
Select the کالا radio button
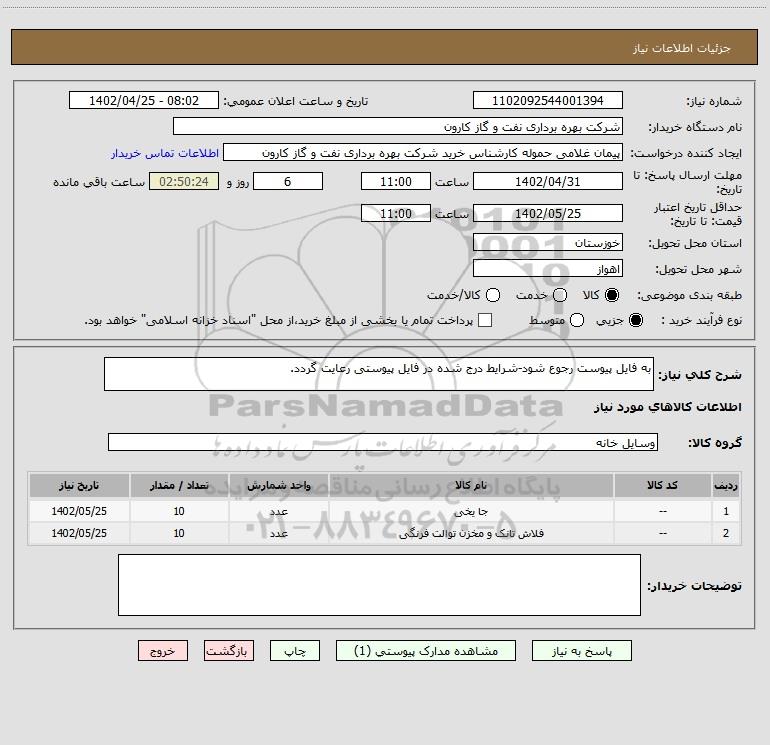tap(612, 295)
